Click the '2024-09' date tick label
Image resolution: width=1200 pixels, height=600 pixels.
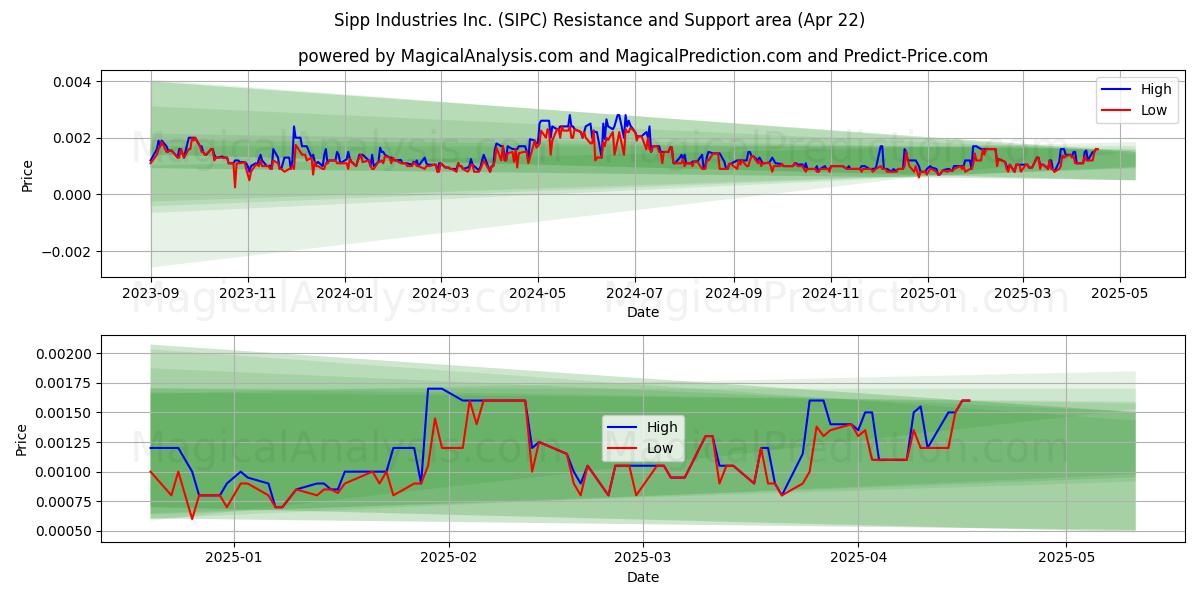(x=733, y=295)
